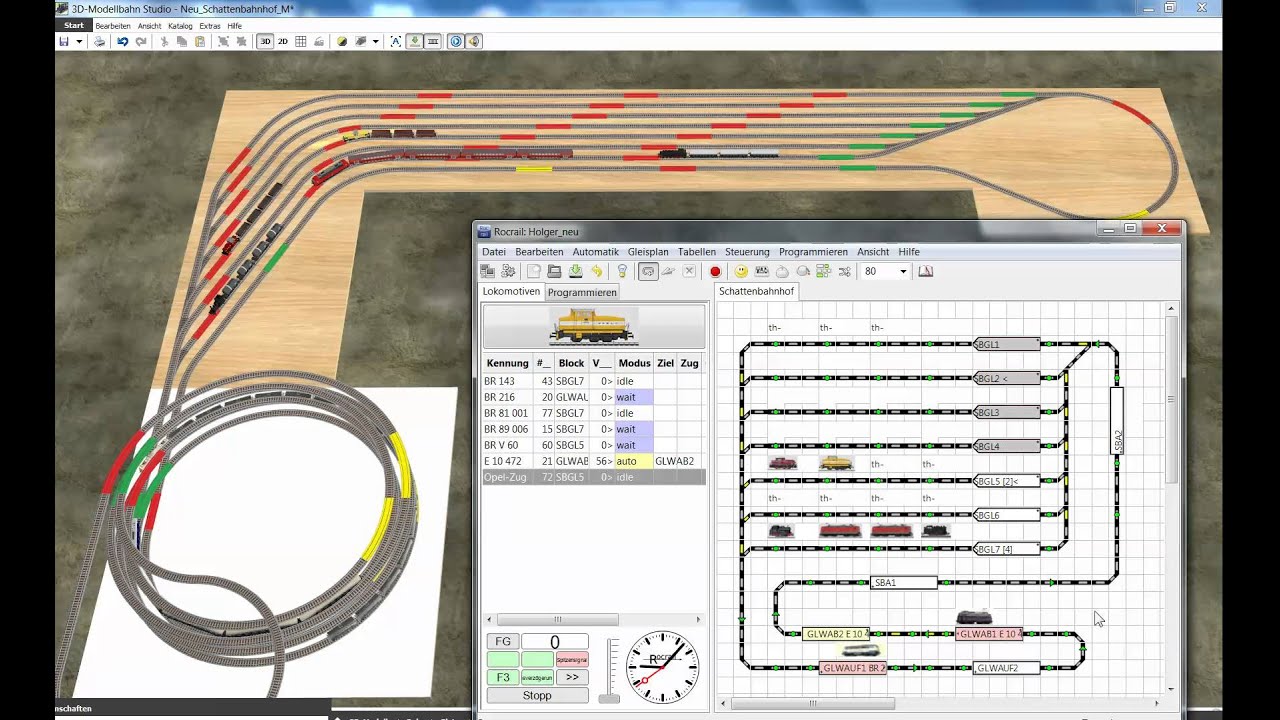Select the Opel-Zug row
This screenshot has width=1280, height=720.
(x=594, y=477)
